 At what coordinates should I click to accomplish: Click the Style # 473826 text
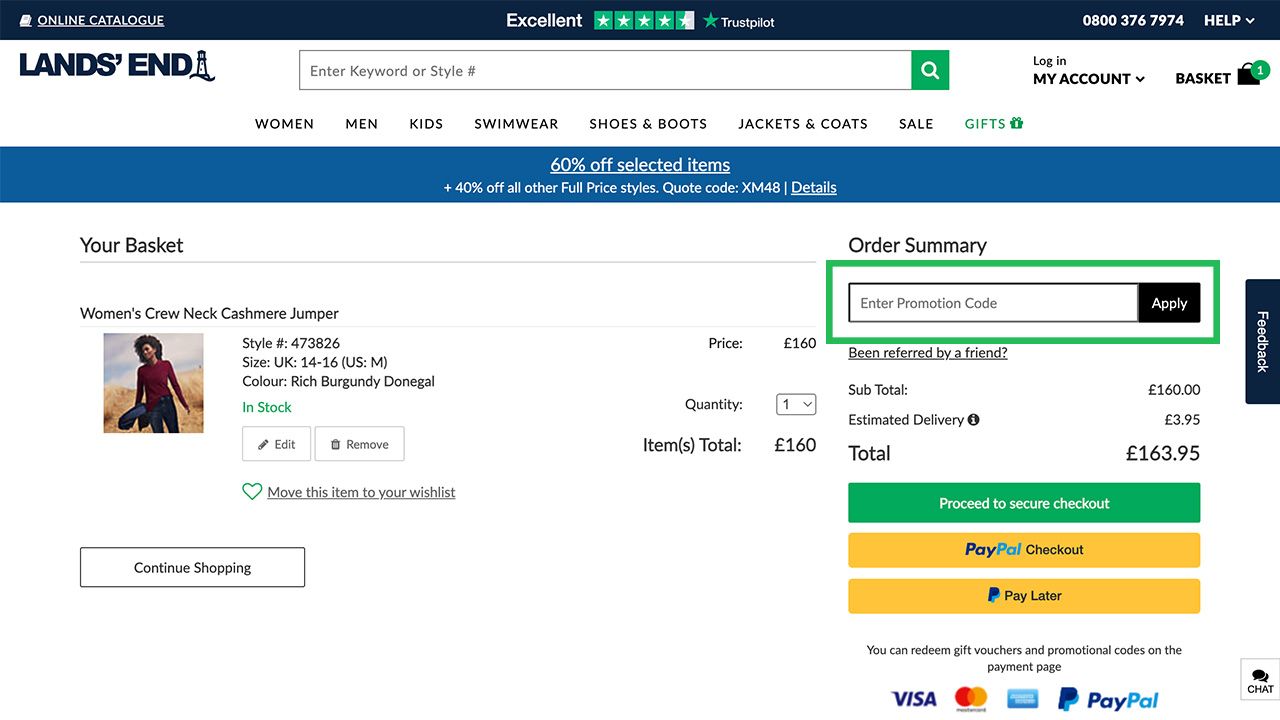291,343
